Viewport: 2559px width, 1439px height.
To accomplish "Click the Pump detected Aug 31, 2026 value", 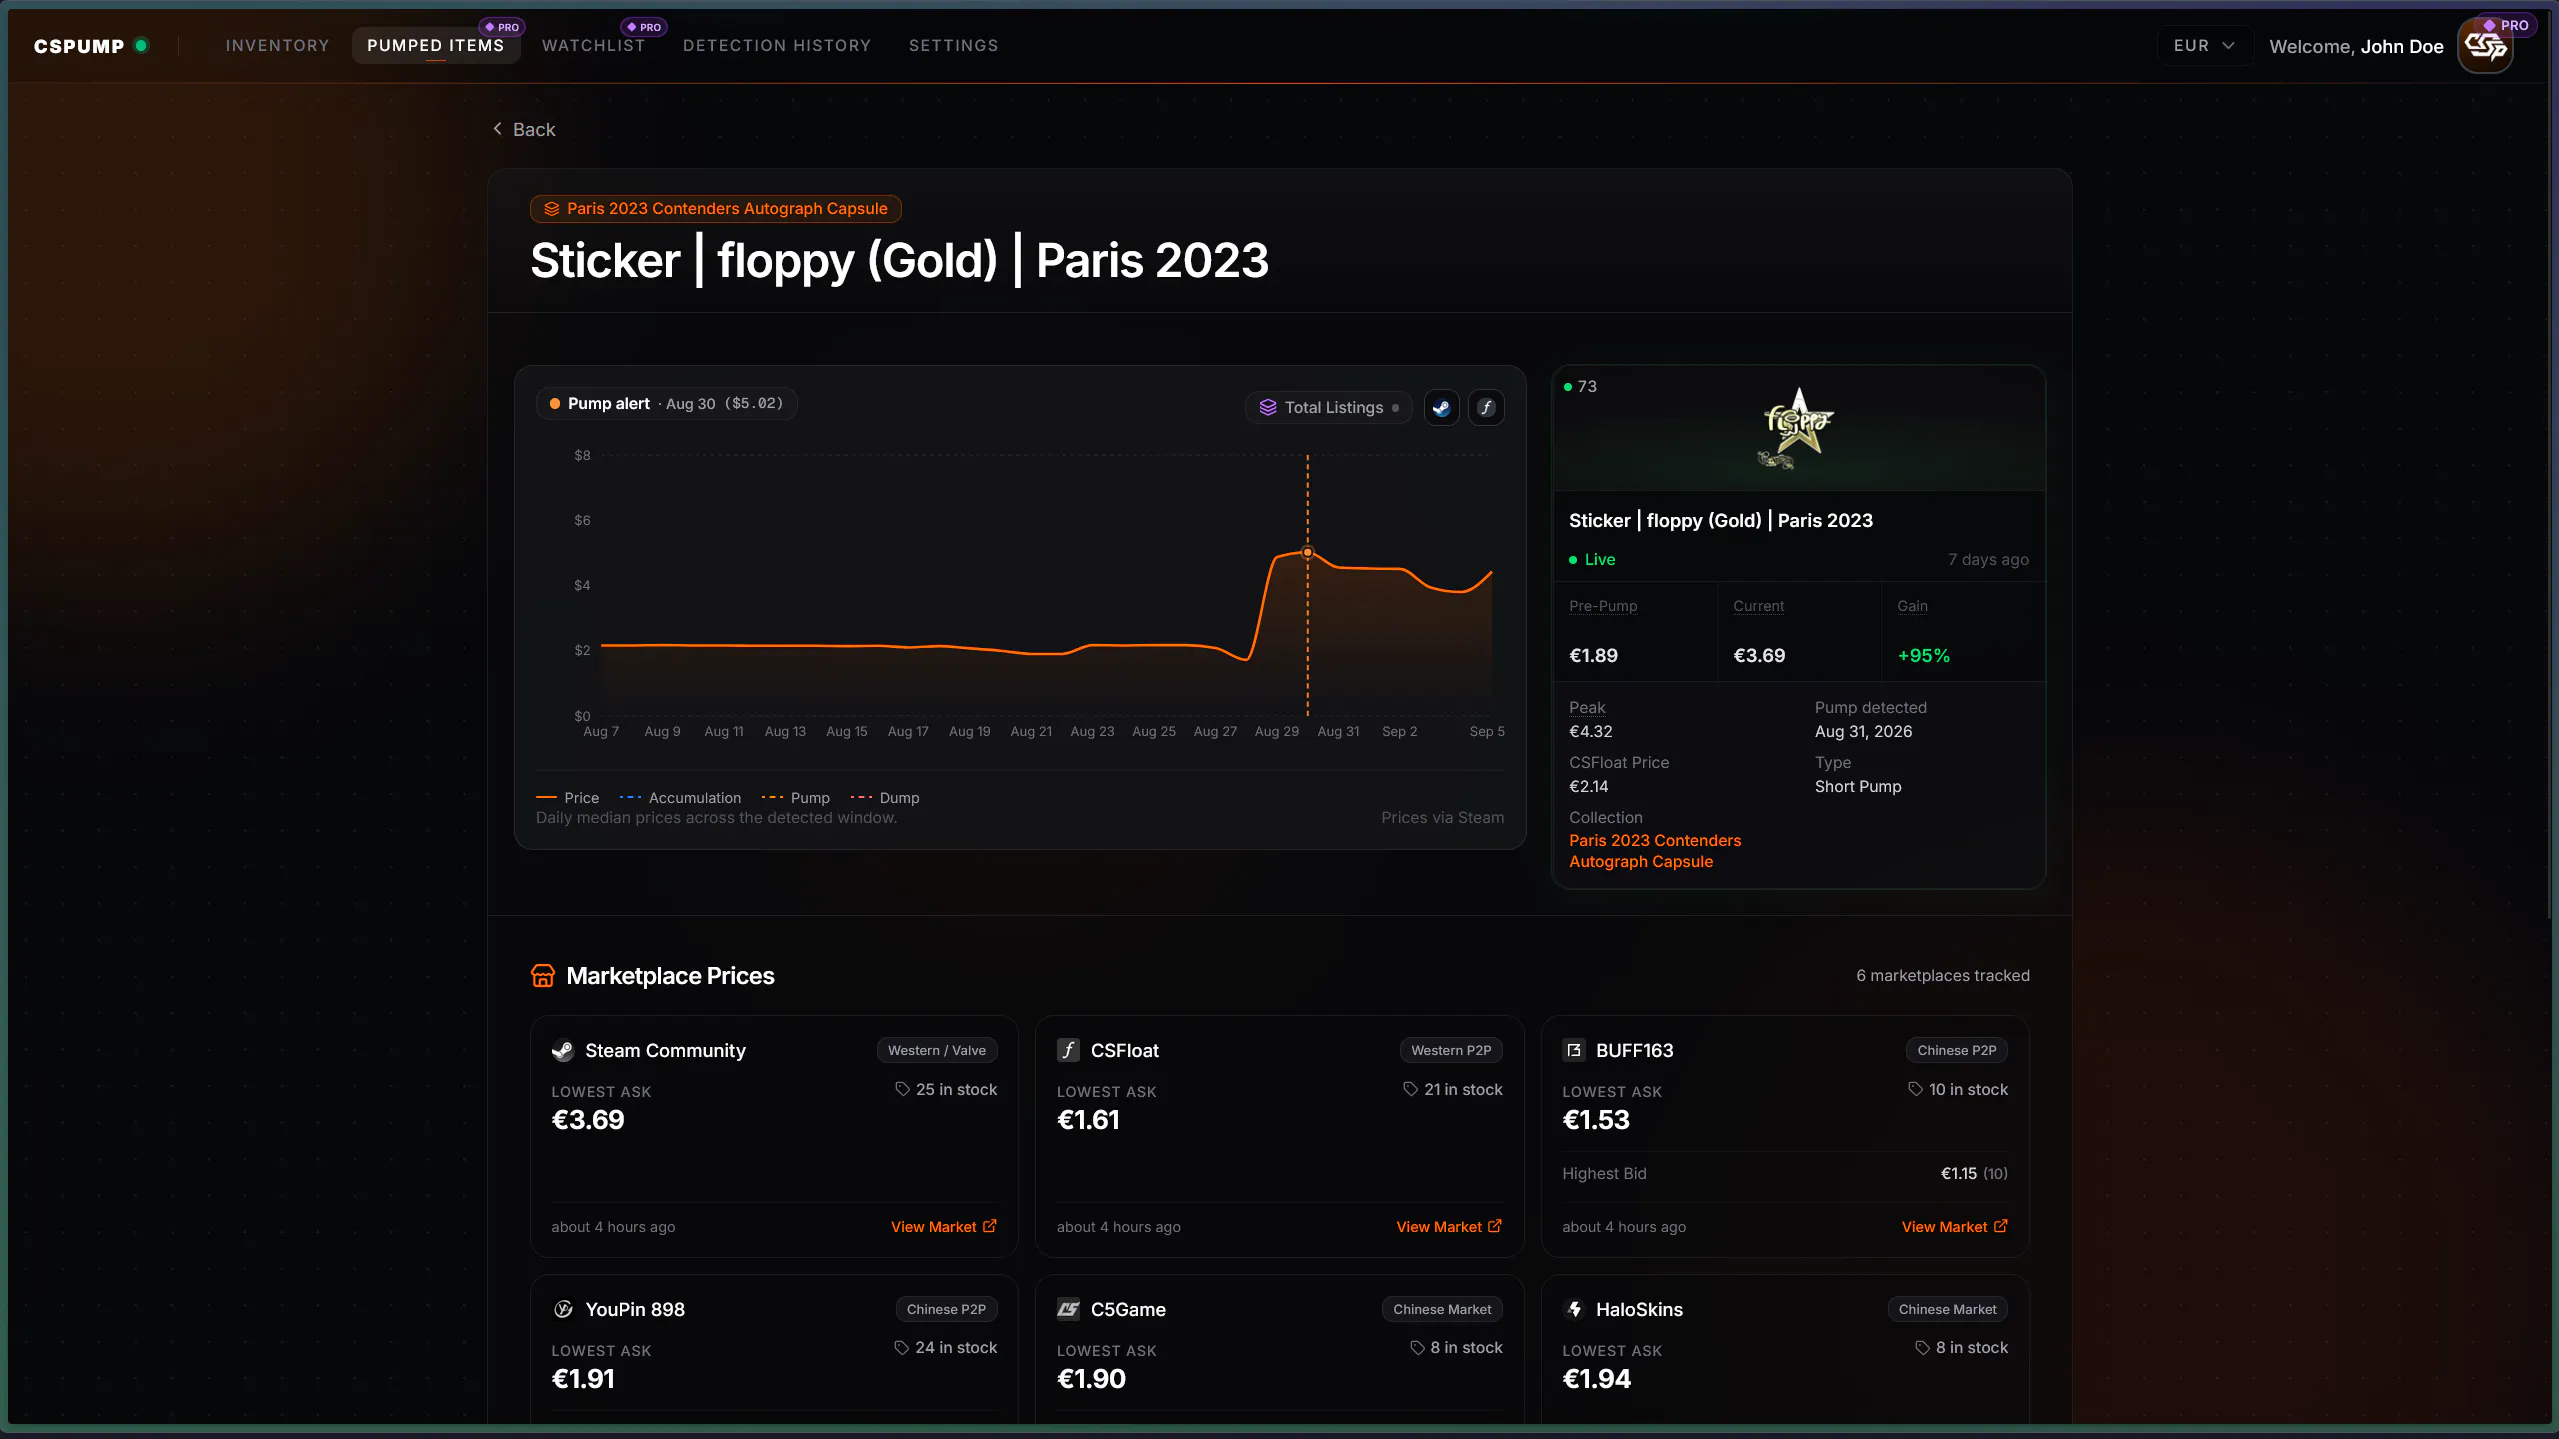I will (x=1863, y=732).
